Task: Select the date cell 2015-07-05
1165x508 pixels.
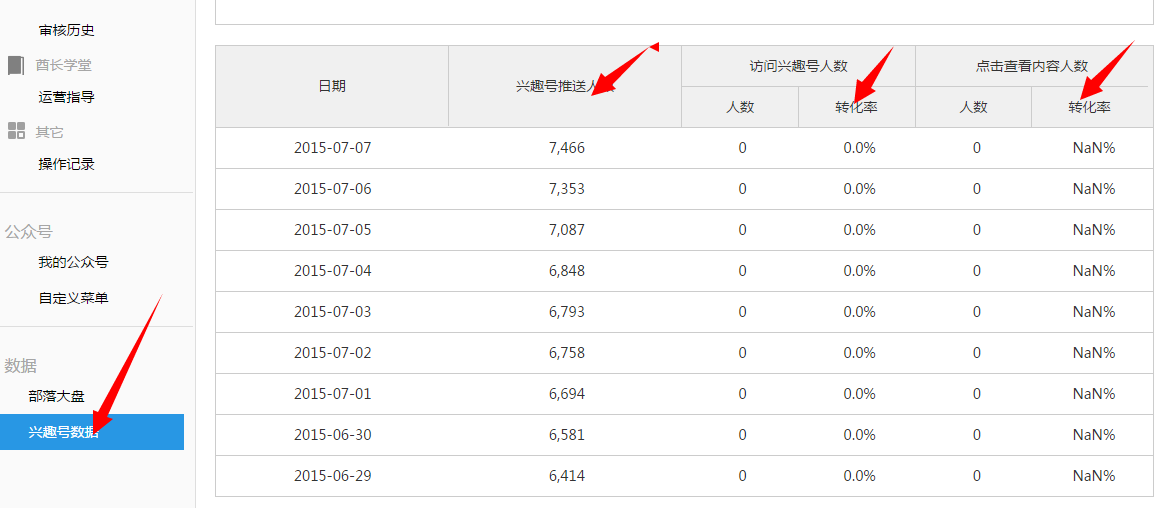Action: (332, 229)
